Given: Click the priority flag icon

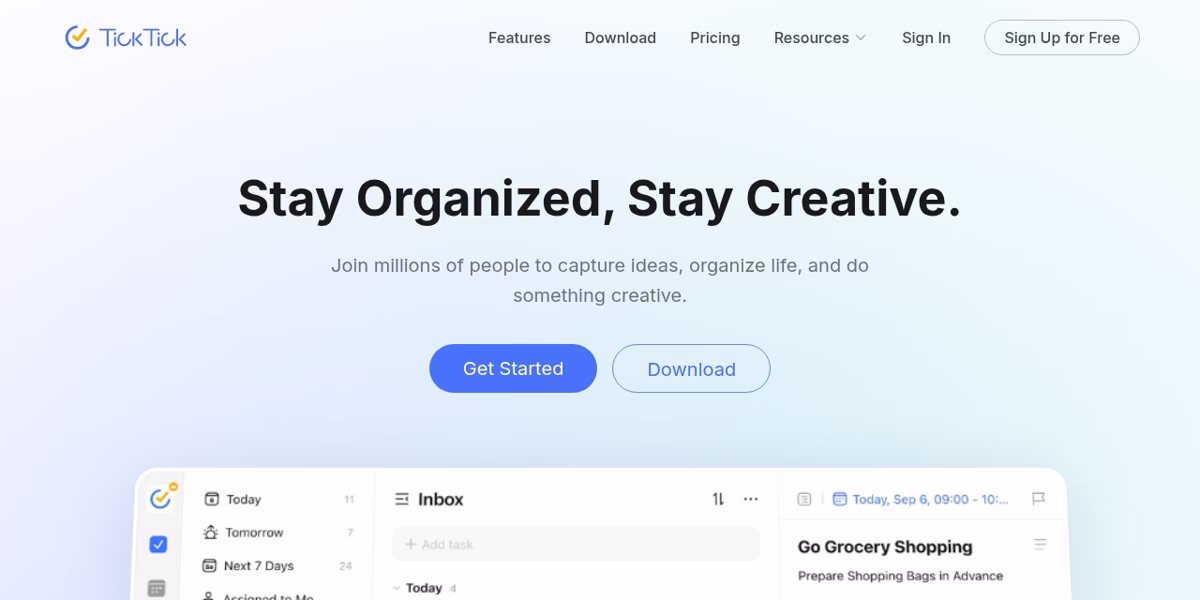Looking at the screenshot, I should 1038,499.
